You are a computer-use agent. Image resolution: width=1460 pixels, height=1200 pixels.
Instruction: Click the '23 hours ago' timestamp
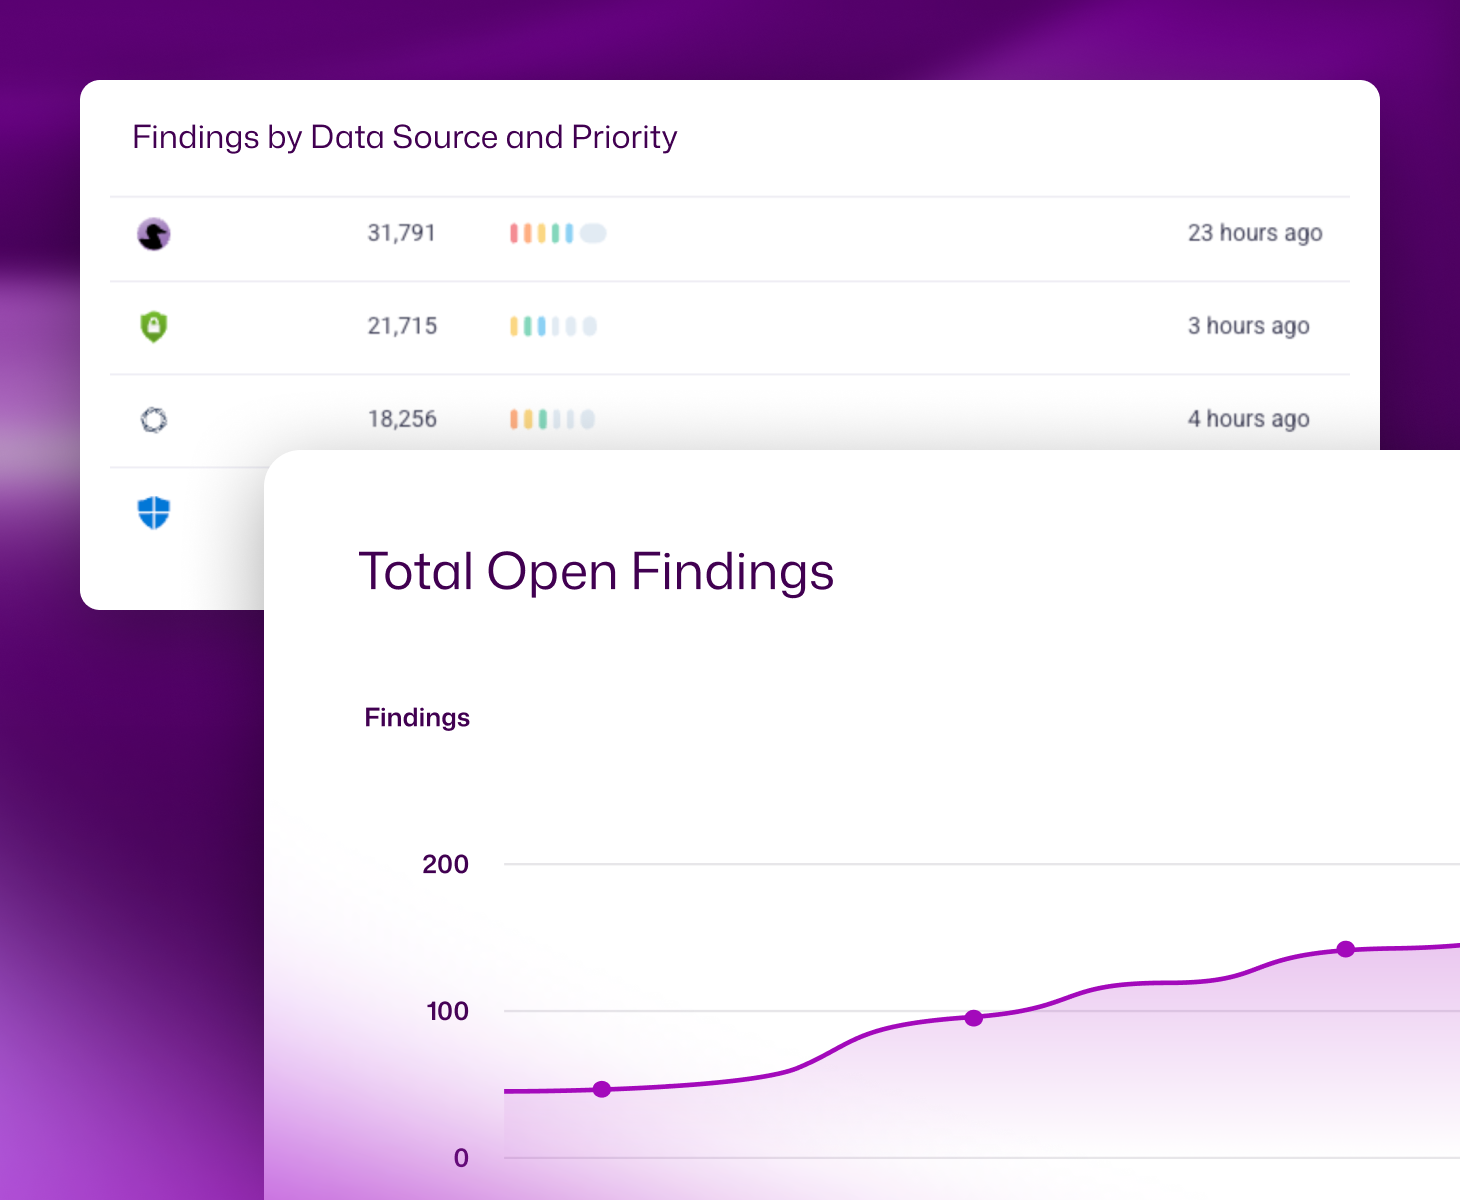coord(1254,234)
